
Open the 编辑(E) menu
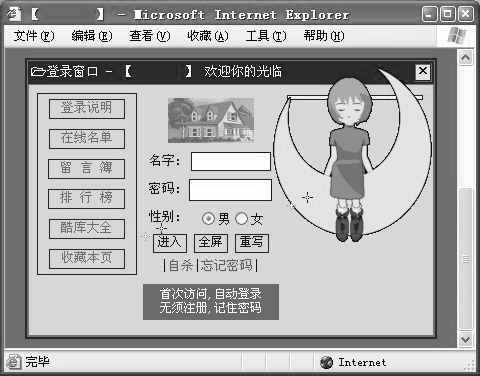(x=92, y=36)
